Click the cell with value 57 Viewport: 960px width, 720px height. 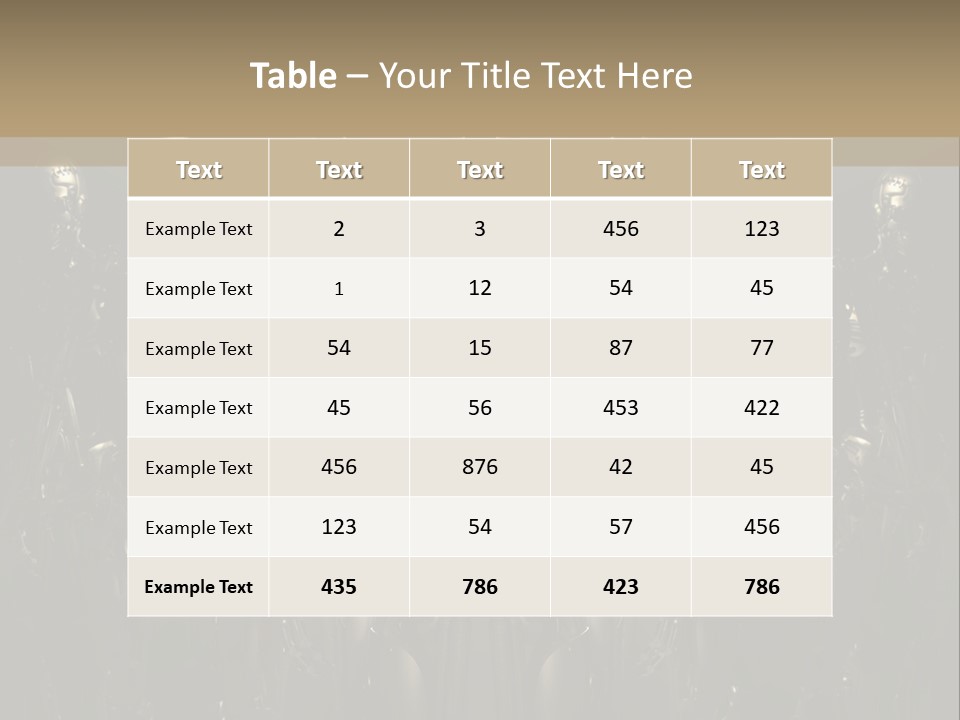[x=621, y=527]
